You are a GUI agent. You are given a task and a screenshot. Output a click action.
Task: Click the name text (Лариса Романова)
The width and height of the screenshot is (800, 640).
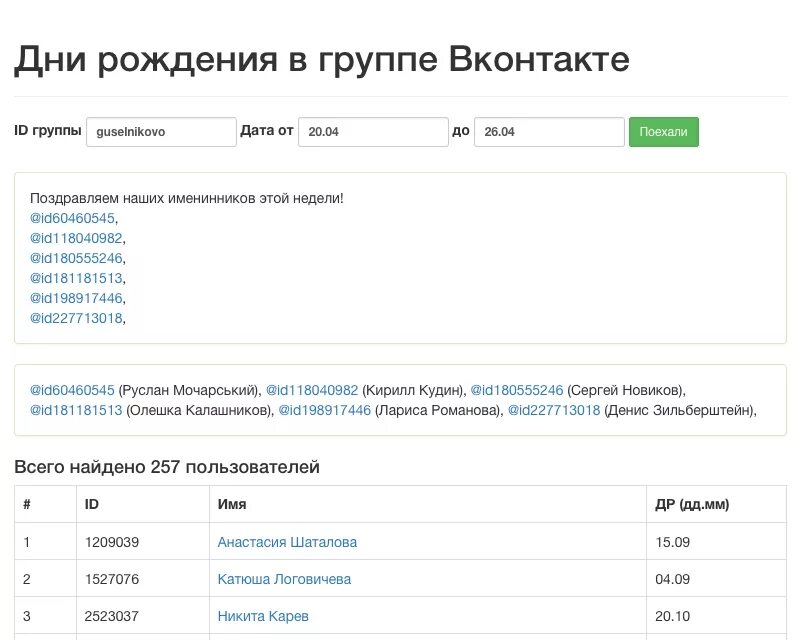[437, 410]
